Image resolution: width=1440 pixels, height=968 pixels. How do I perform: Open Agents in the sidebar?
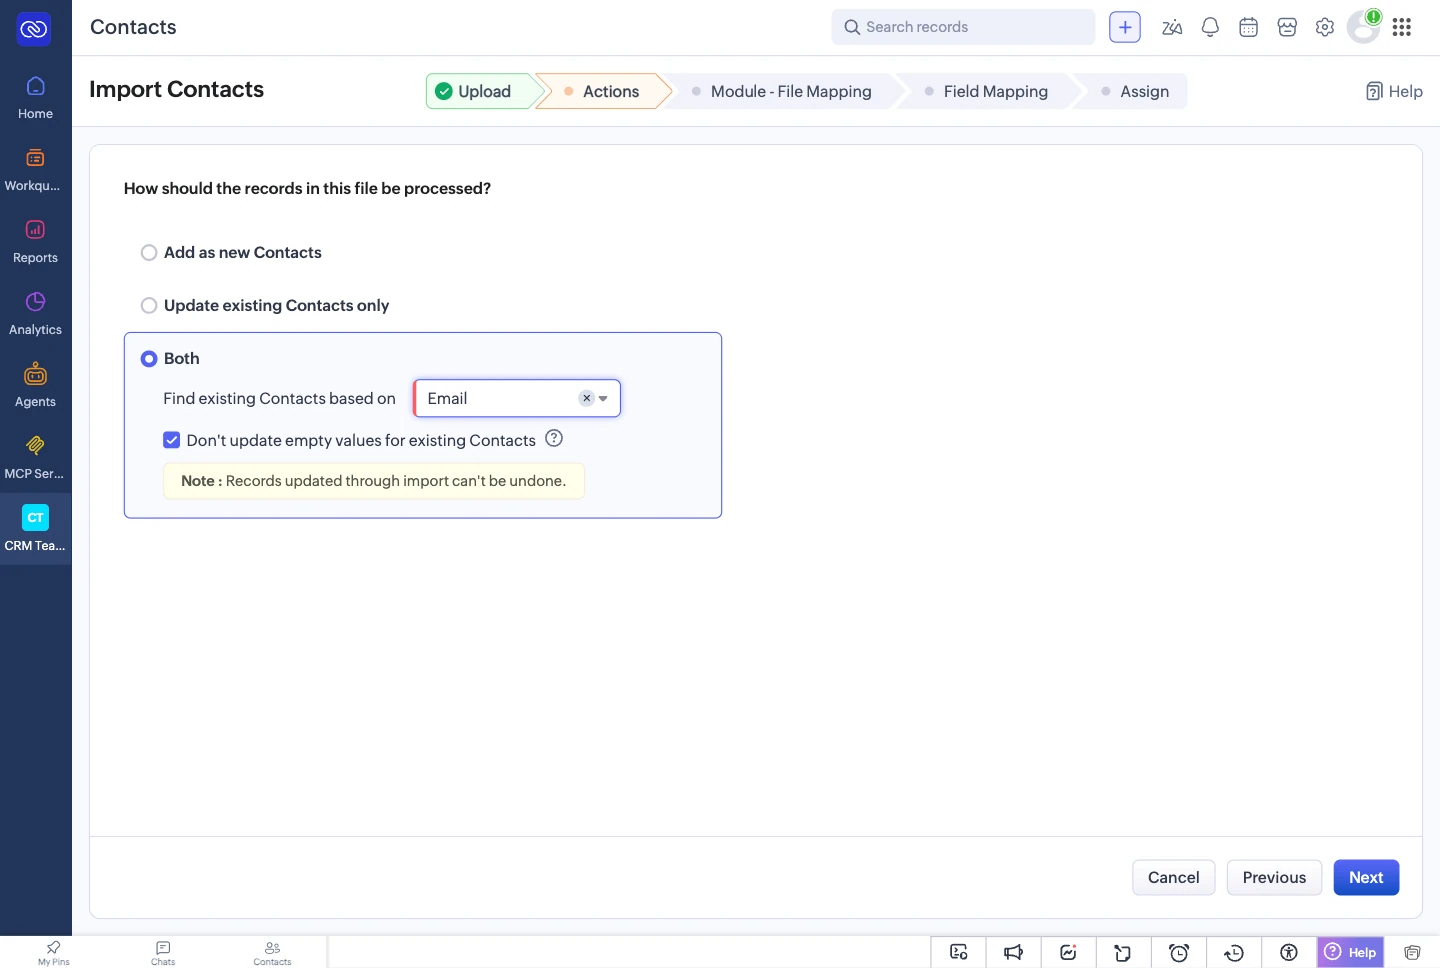pos(35,386)
